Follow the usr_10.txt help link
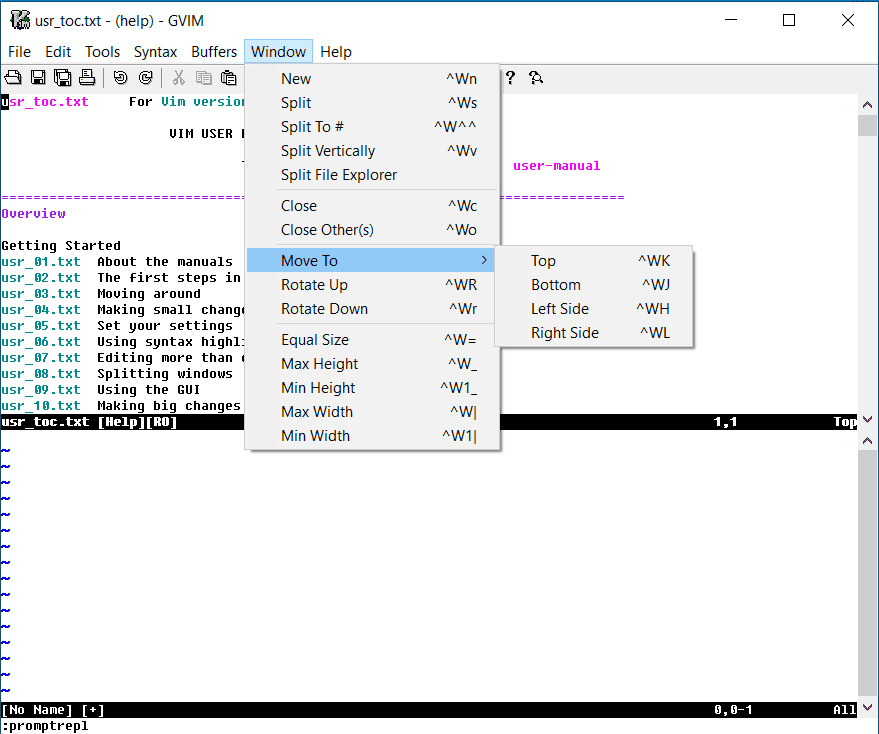This screenshot has width=879, height=734. click(41, 406)
